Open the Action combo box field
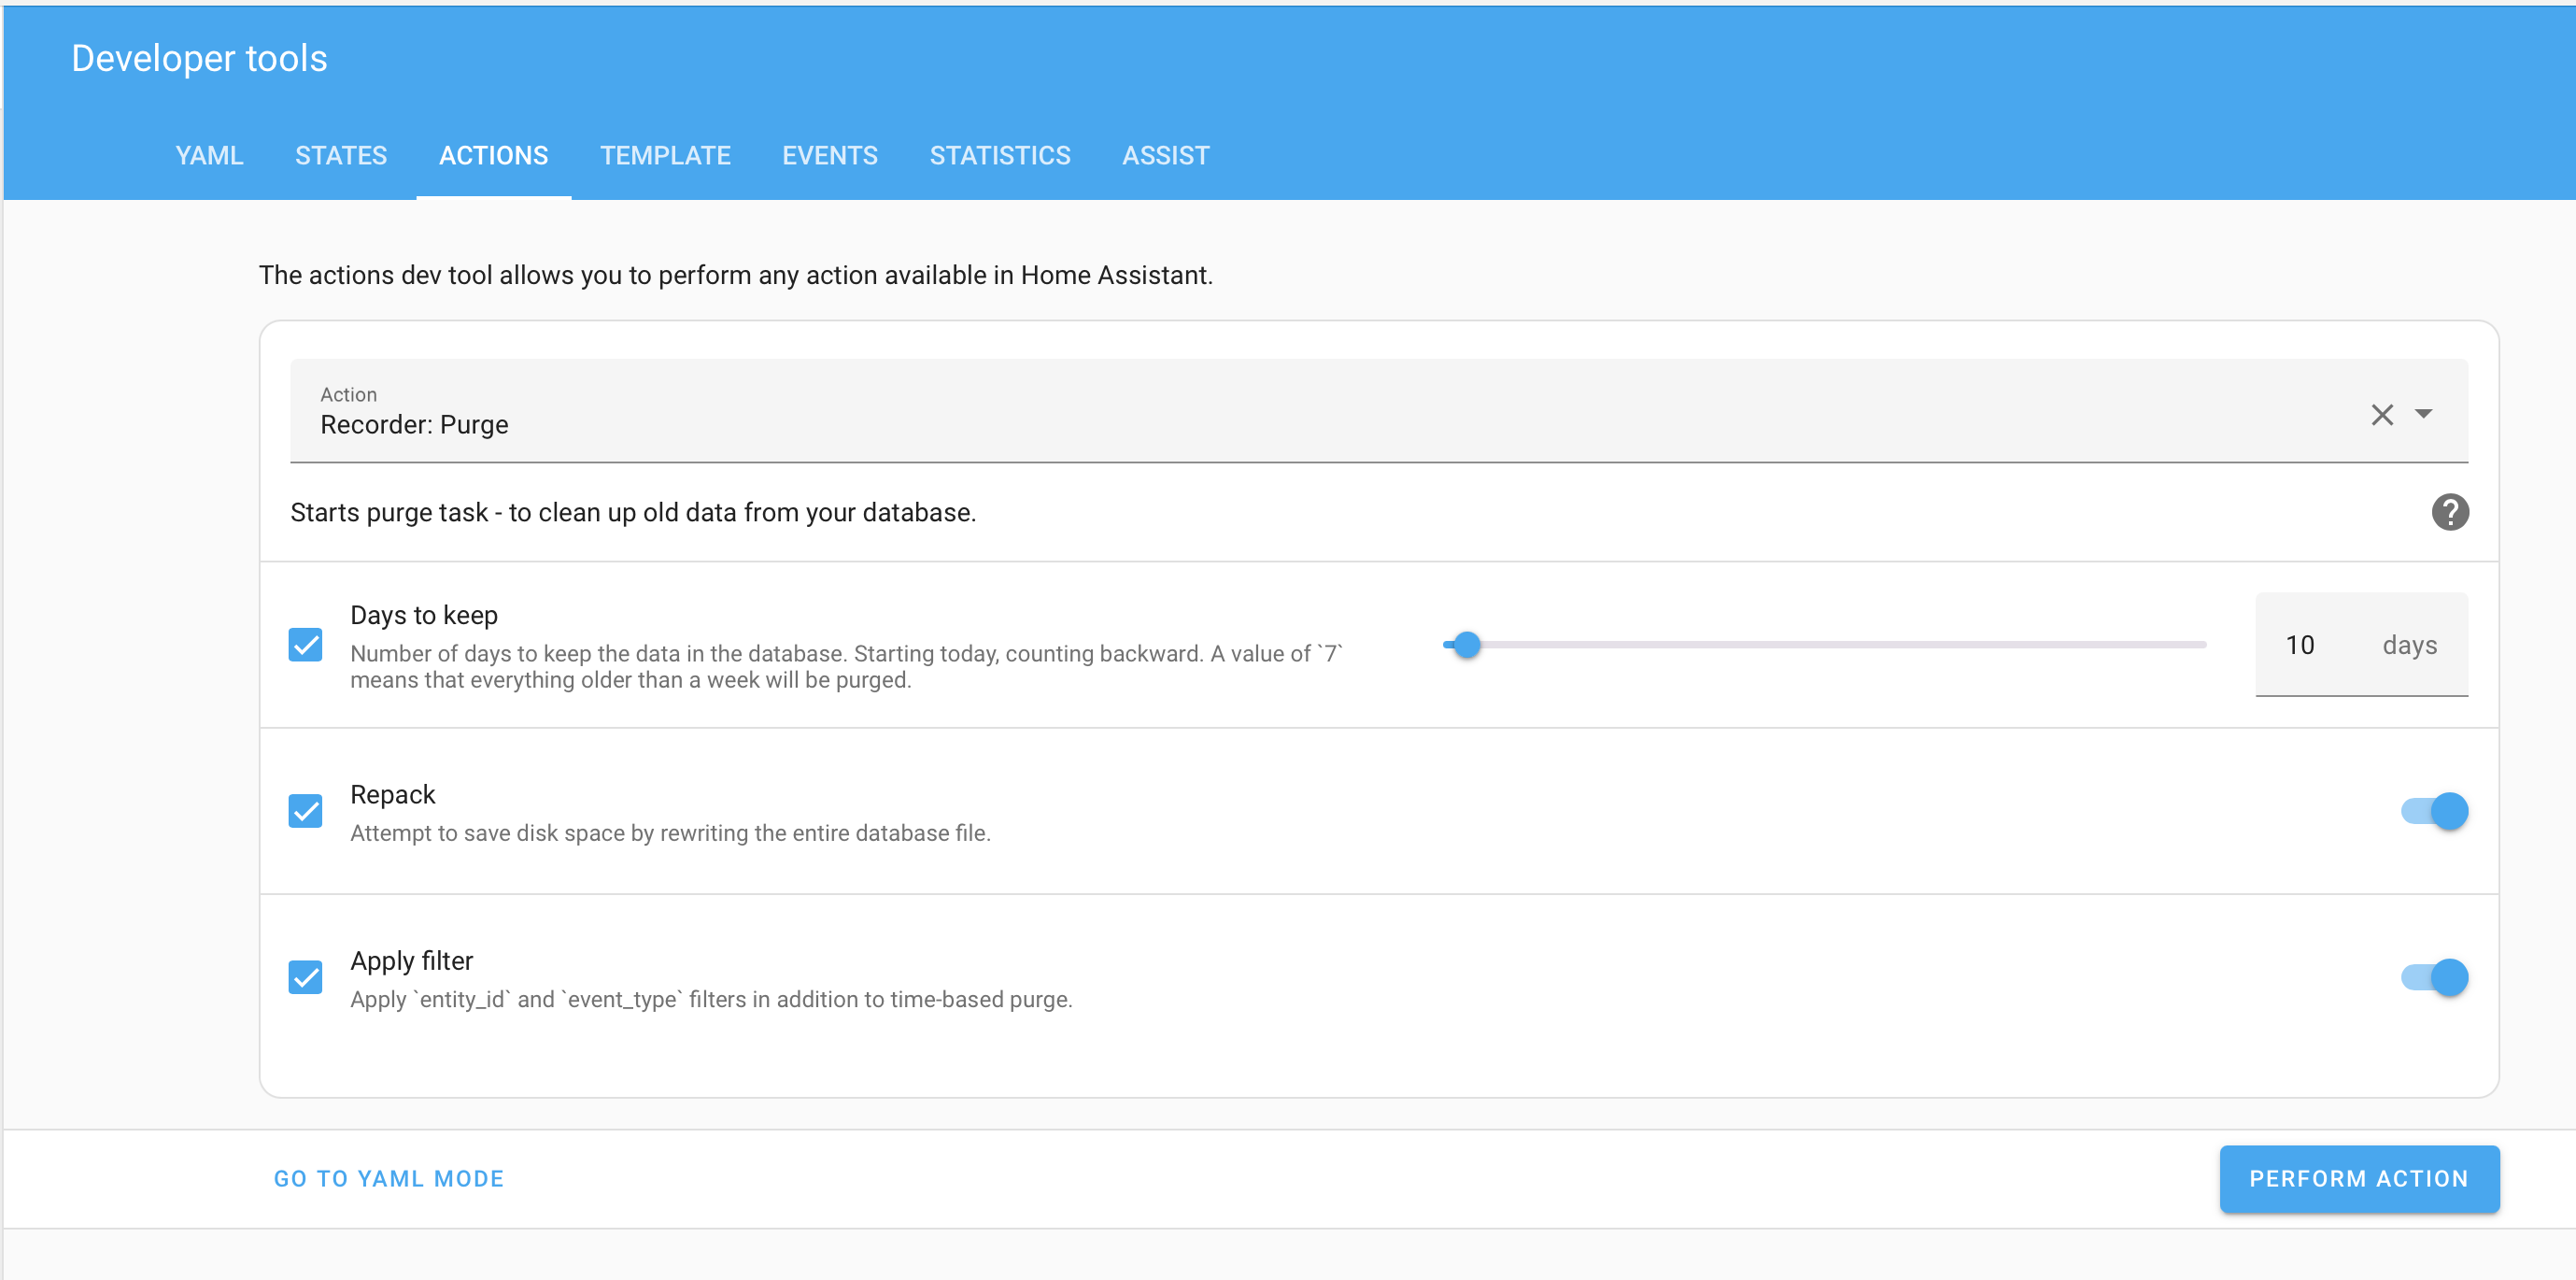This screenshot has width=2576, height=1280. point(1379,411)
